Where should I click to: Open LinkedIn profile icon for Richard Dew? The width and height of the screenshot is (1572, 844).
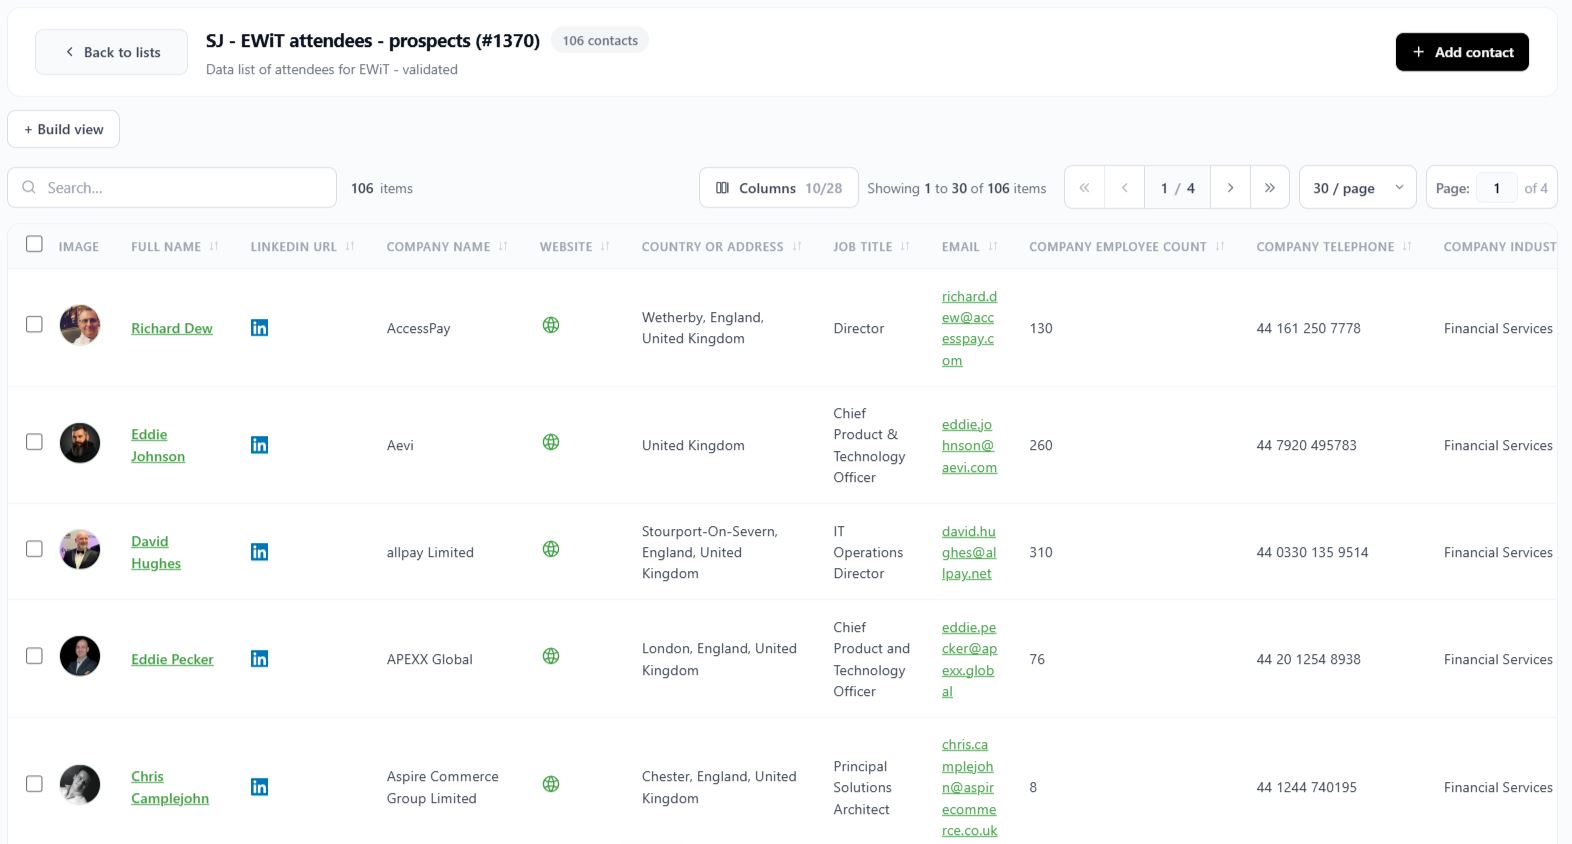(259, 328)
